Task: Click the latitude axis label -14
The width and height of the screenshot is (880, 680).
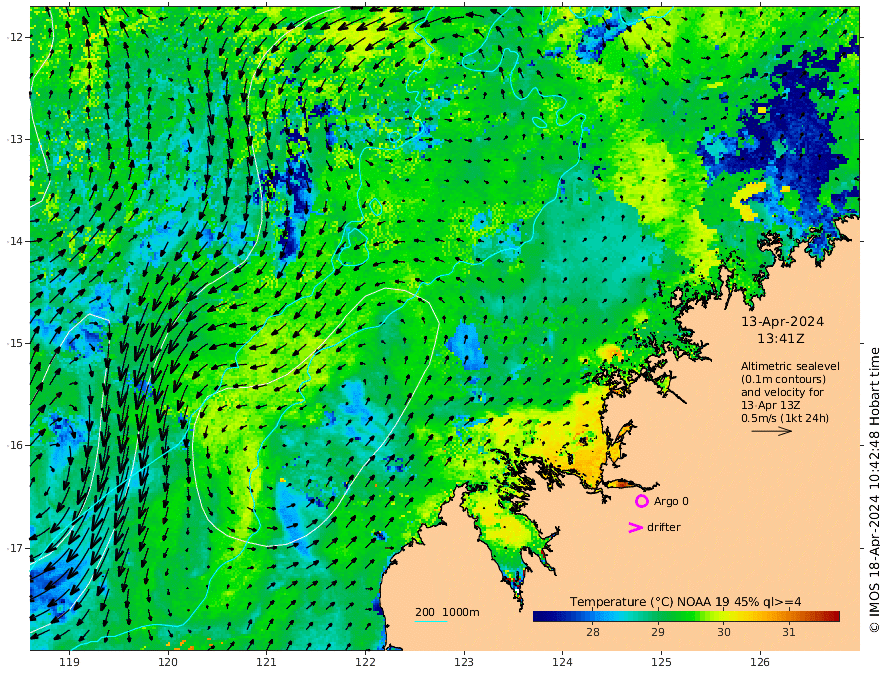Action: pos(15,241)
